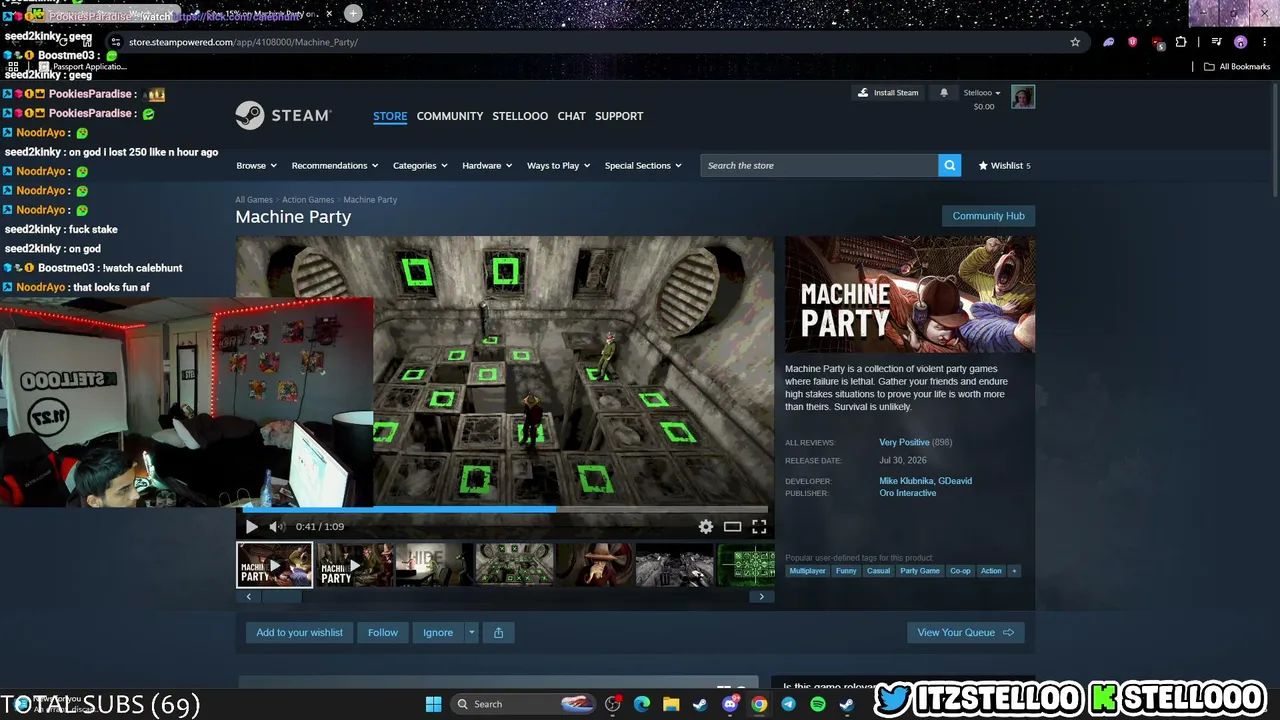1280x720 pixels.
Task: Open Spotify from the taskbar
Action: pos(817,704)
